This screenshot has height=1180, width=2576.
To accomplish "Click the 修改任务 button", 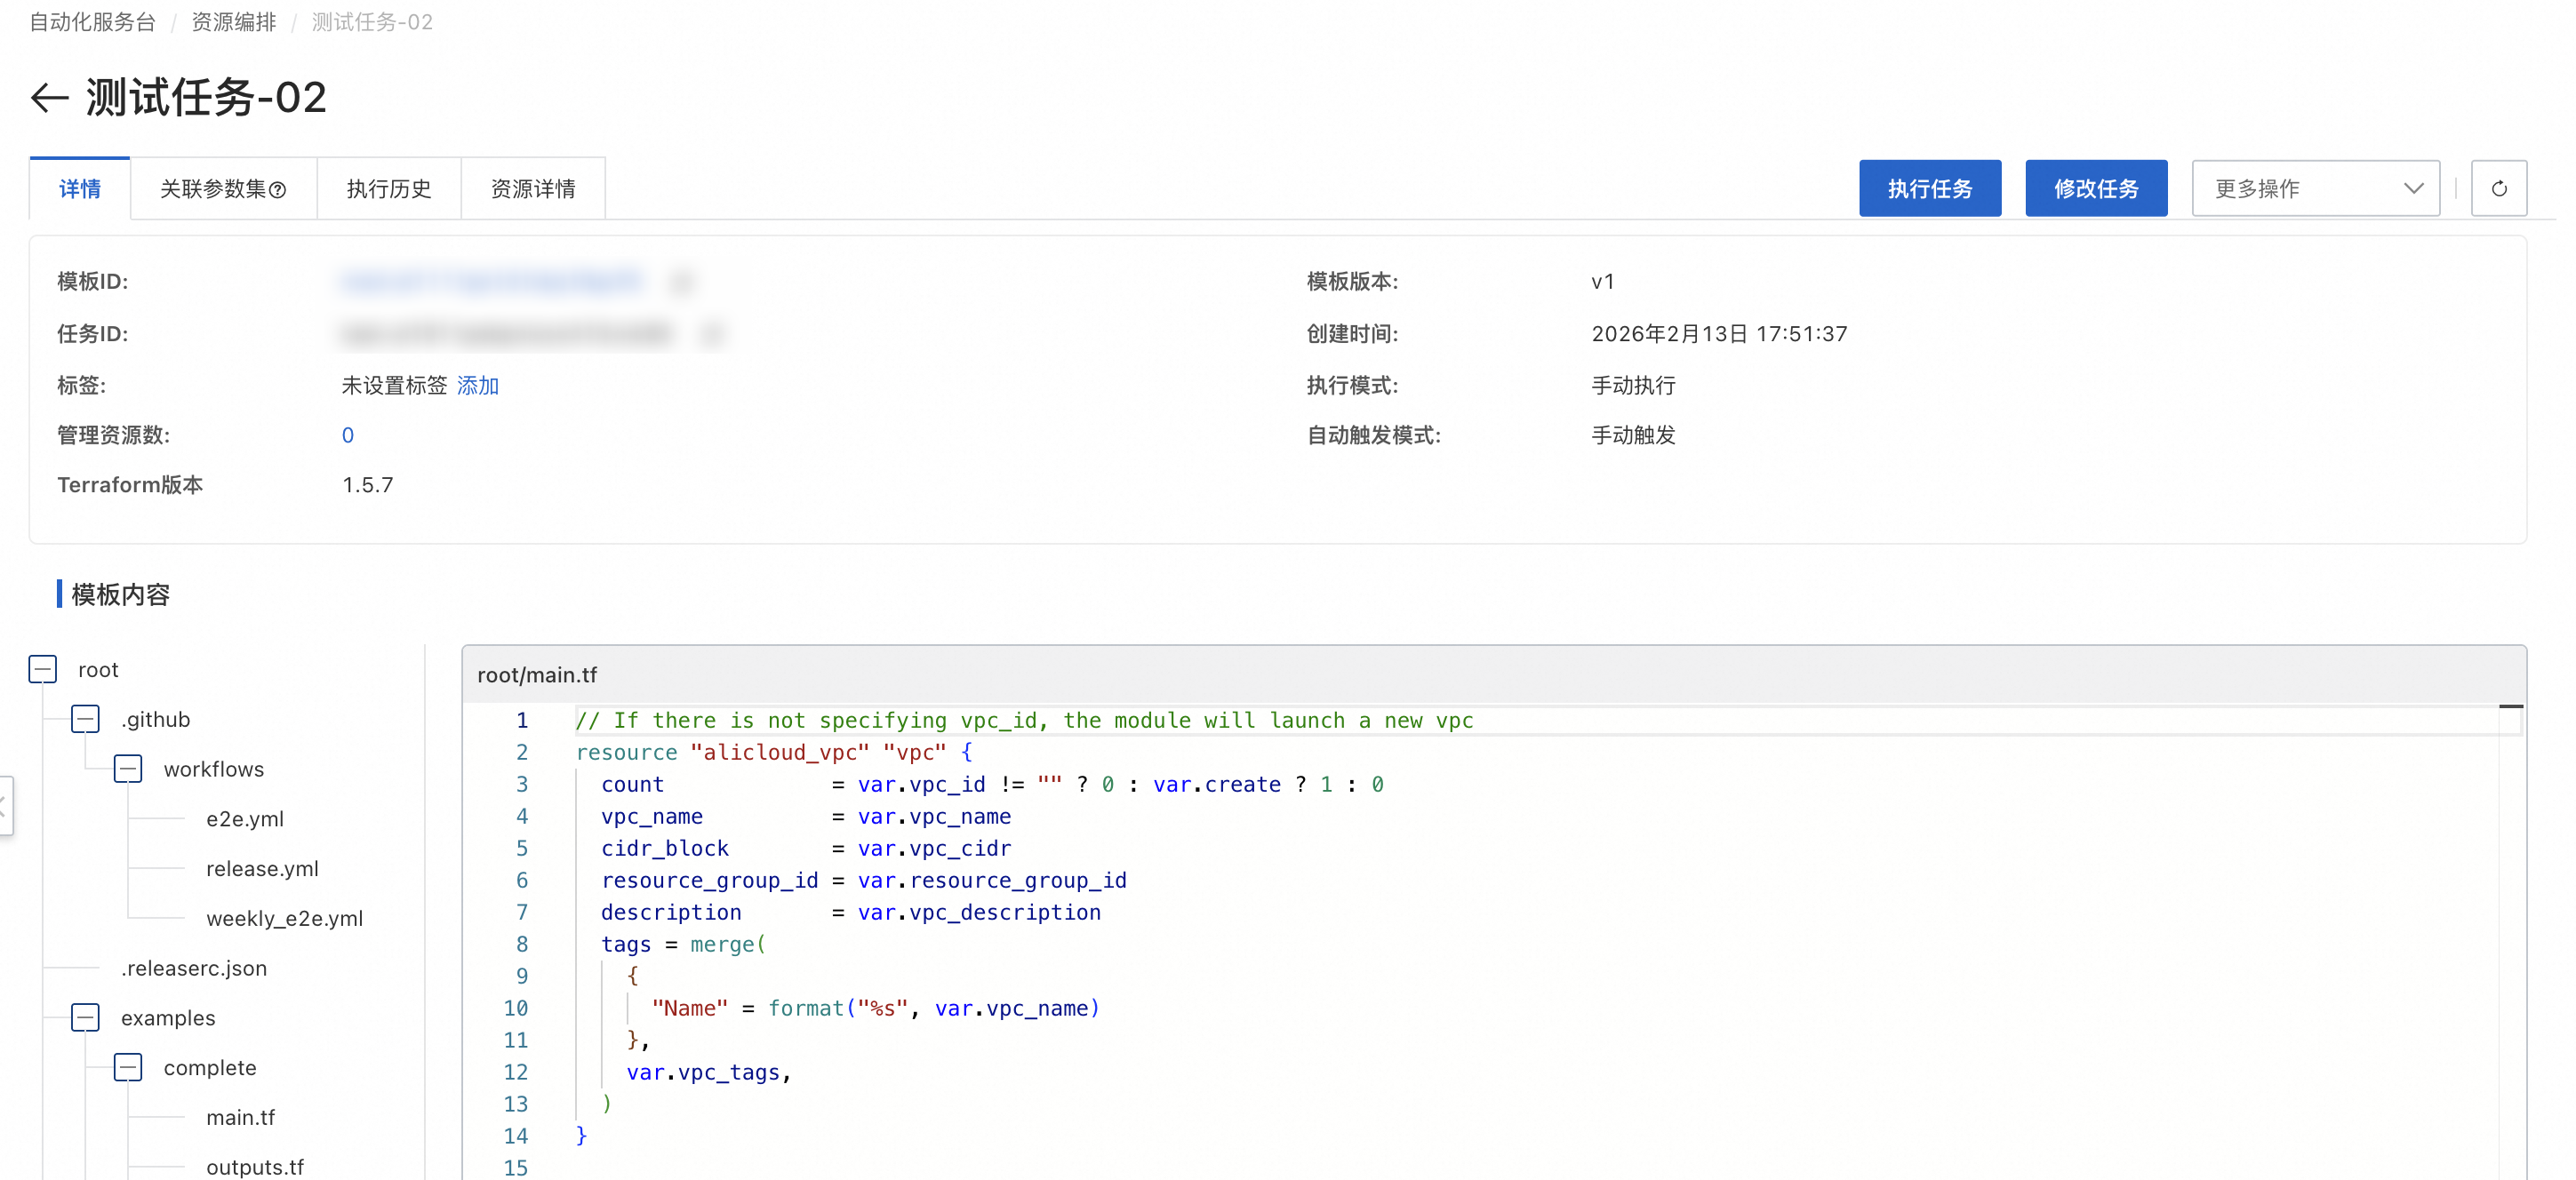I will pos(2096,188).
